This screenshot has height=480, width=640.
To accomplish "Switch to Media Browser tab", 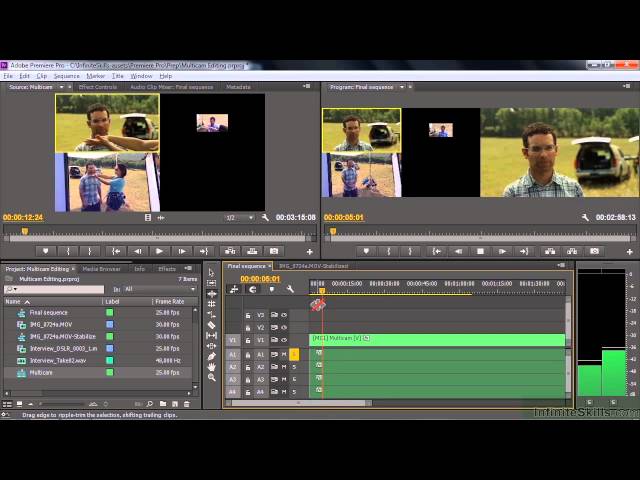I will pos(101,269).
